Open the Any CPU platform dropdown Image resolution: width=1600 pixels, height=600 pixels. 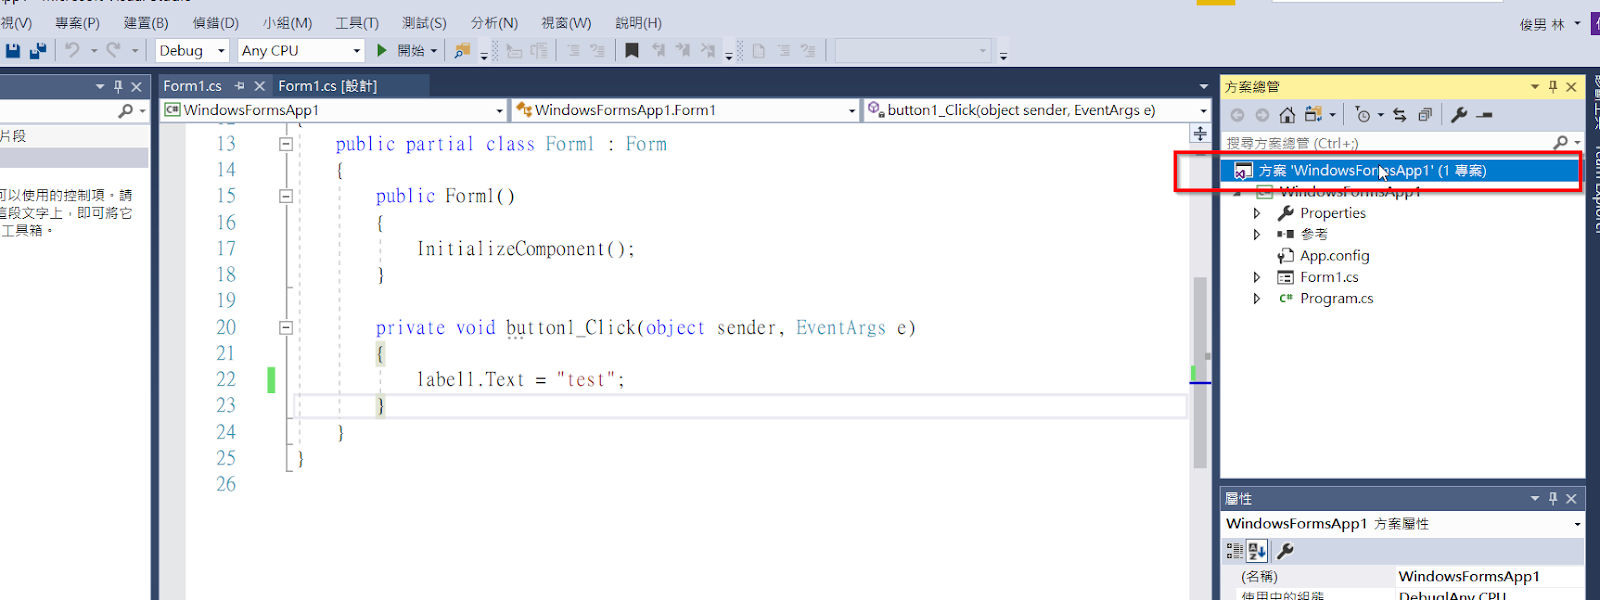click(356, 50)
